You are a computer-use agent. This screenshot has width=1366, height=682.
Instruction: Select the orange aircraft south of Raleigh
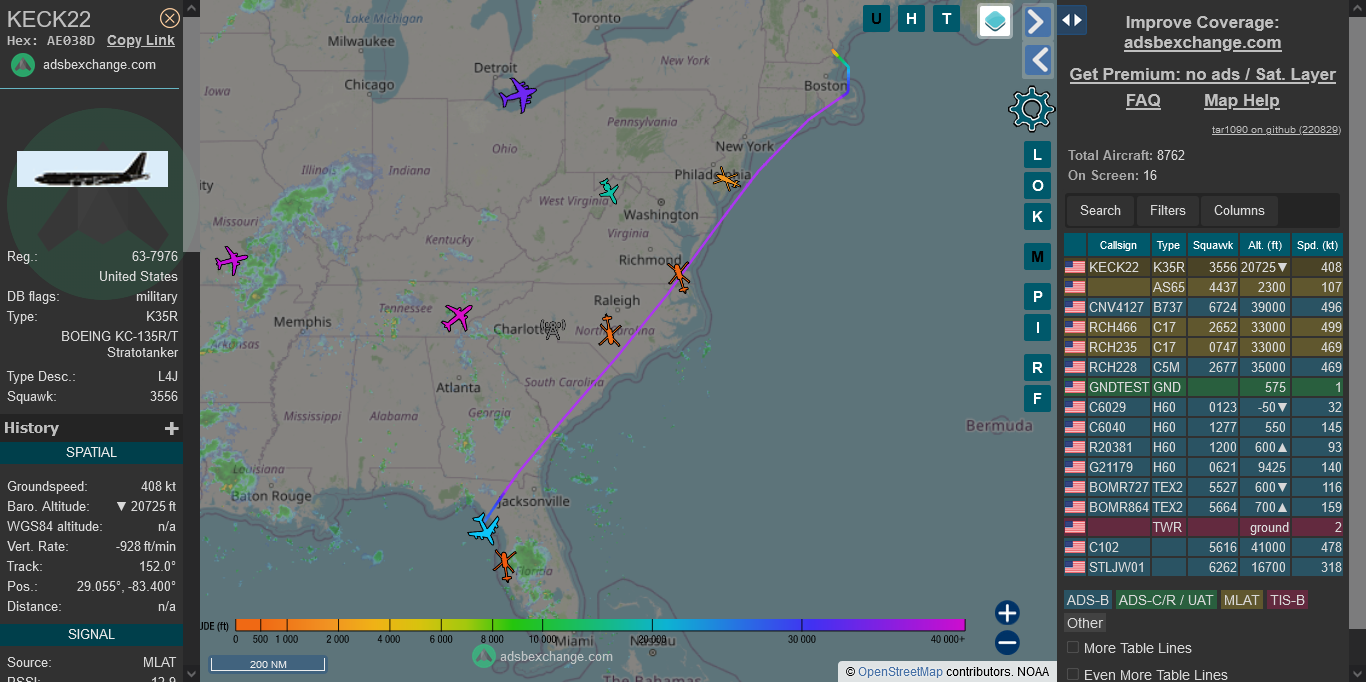[609, 331]
